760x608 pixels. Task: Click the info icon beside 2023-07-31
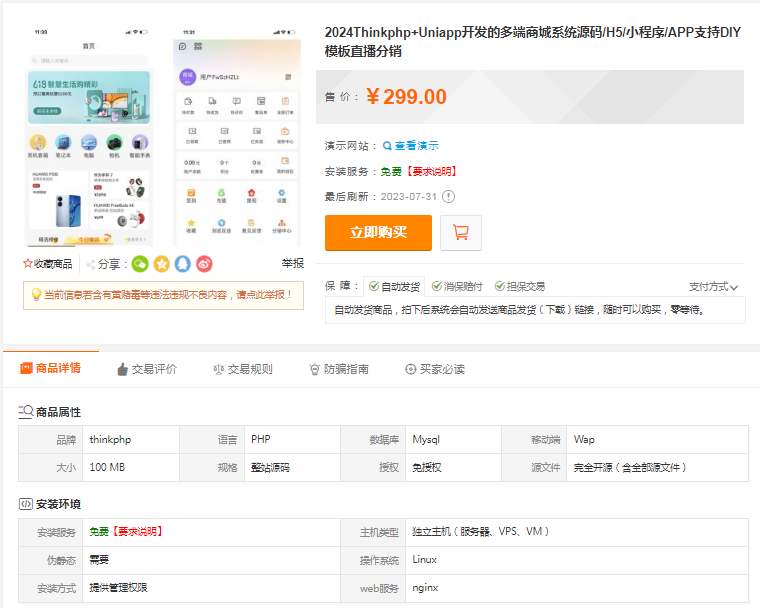coord(449,196)
